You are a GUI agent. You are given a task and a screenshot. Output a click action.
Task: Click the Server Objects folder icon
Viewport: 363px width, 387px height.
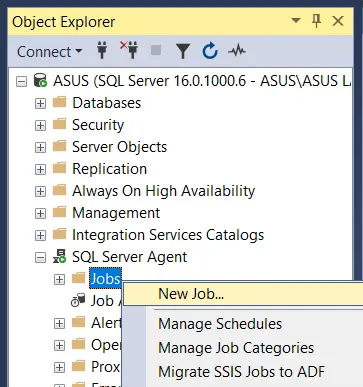point(60,146)
